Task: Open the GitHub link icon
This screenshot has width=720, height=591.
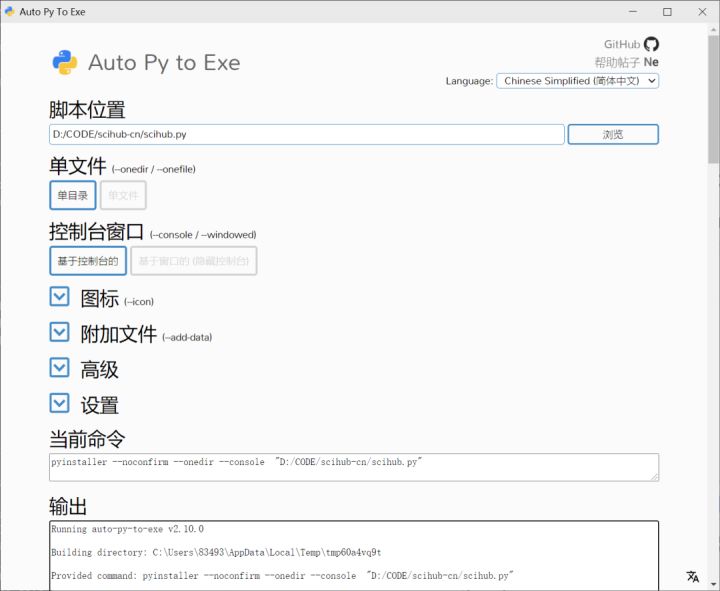Action: [651, 44]
